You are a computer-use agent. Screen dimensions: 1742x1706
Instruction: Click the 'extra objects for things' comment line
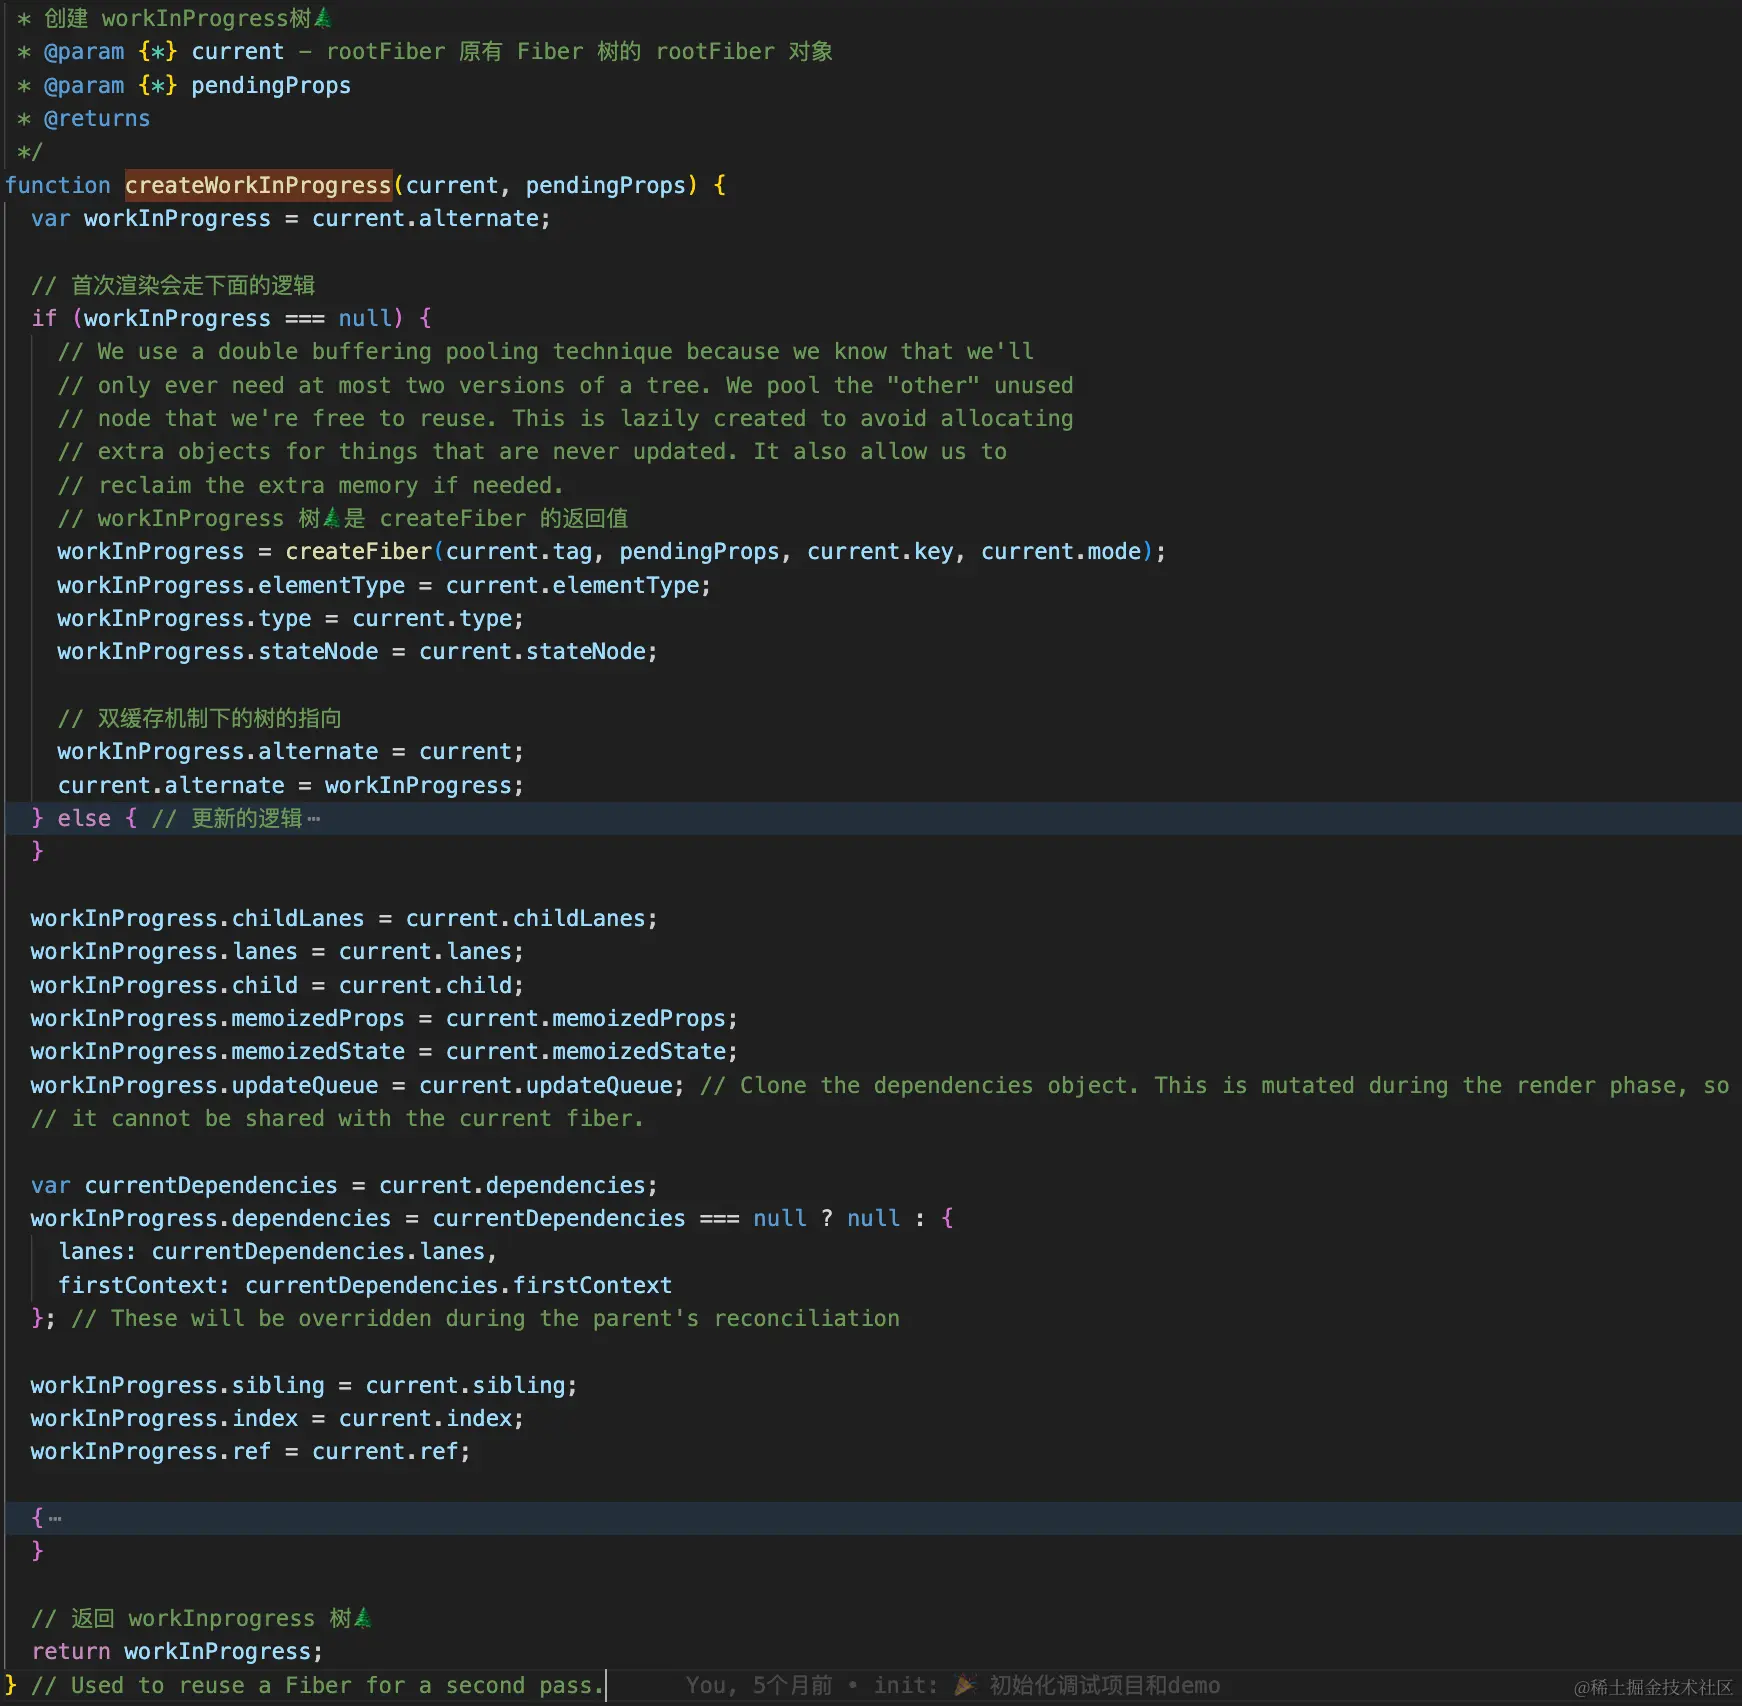click(x=532, y=451)
